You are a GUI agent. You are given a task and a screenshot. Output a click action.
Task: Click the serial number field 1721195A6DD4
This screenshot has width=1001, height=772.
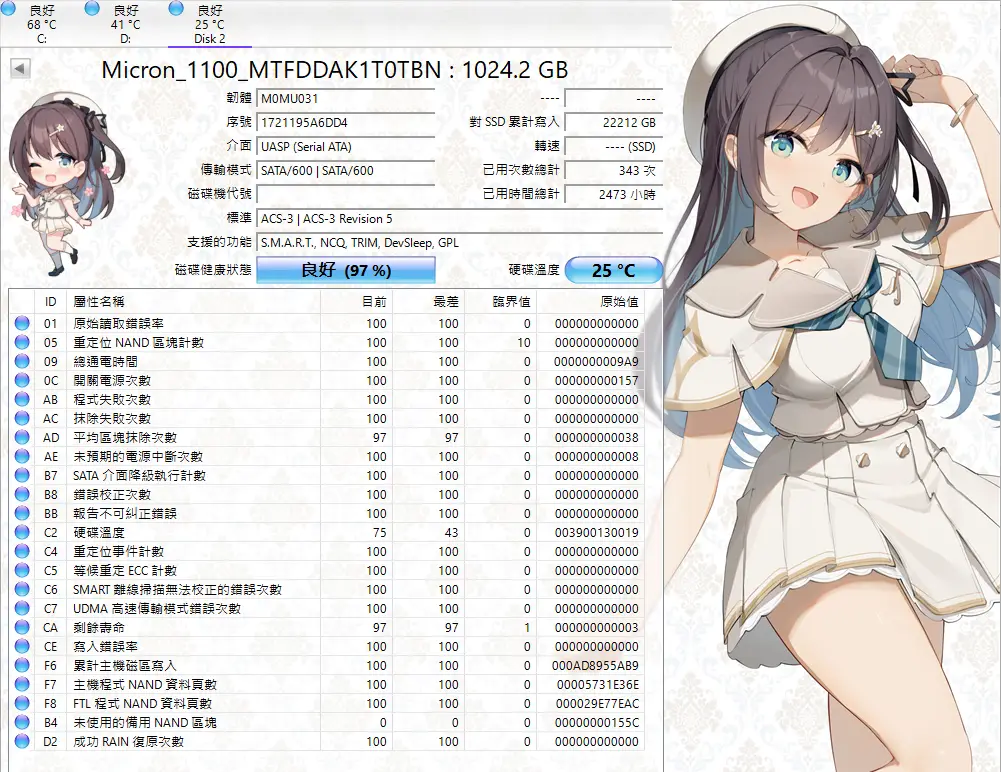[x=345, y=122]
